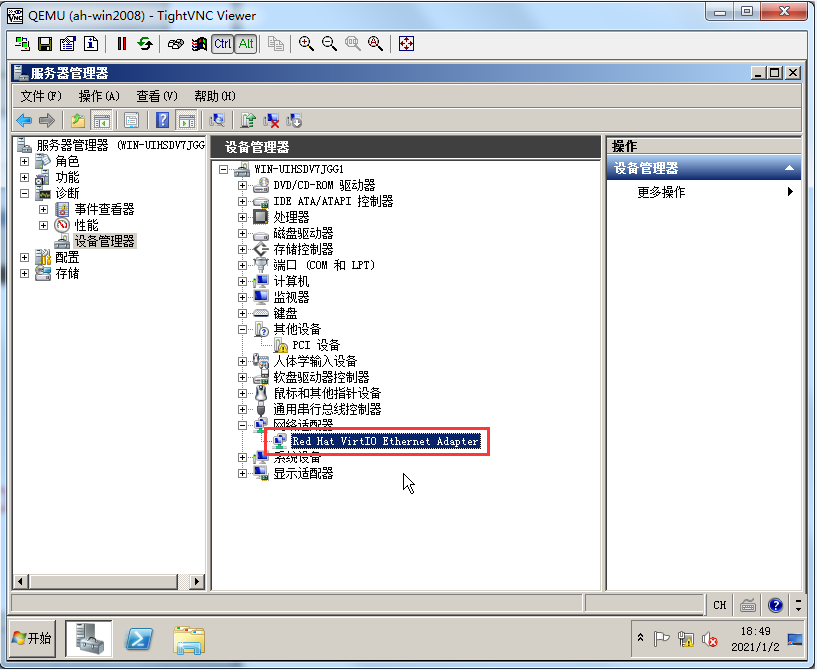Select the PCI 设备 entry

coord(315,345)
